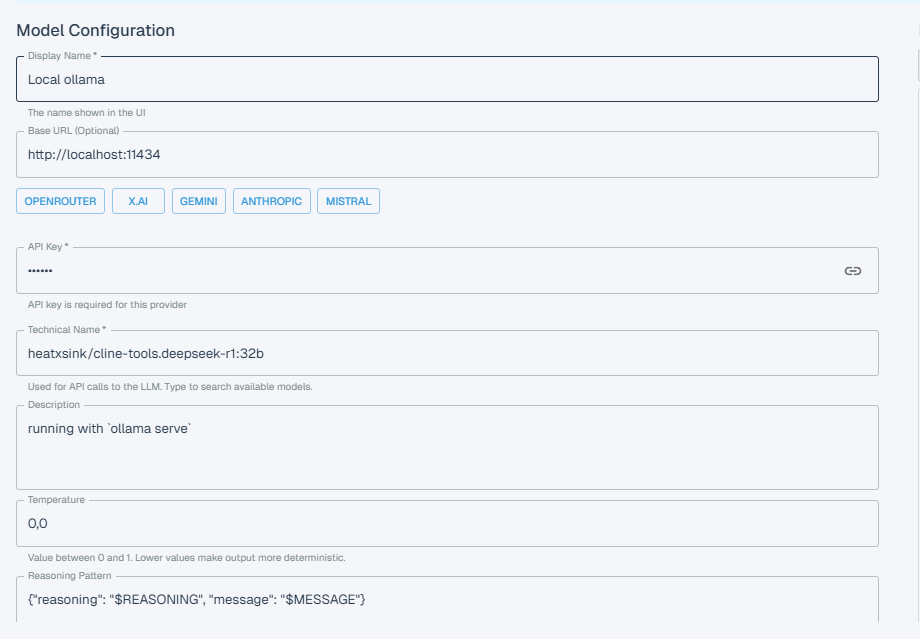Focus the Temperature value field
This screenshot has height=639, width=920.
click(x=446, y=524)
